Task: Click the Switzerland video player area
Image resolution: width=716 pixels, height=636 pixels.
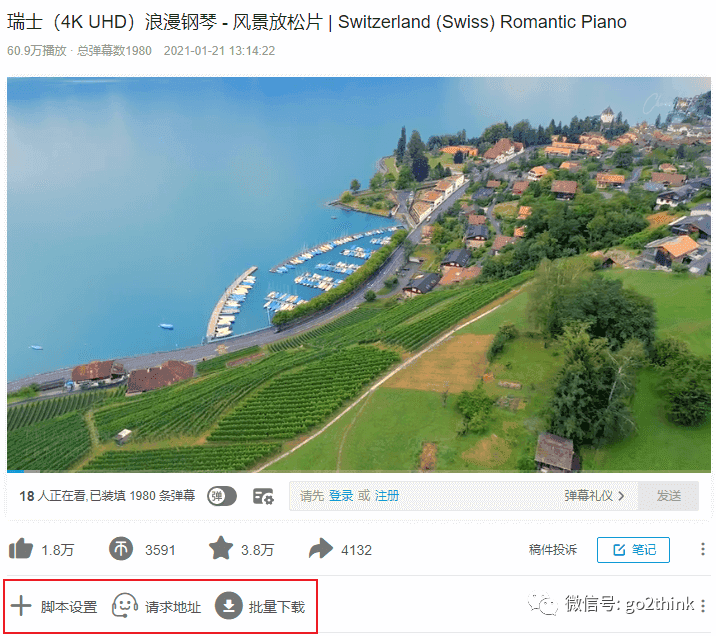Action: point(358,274)
